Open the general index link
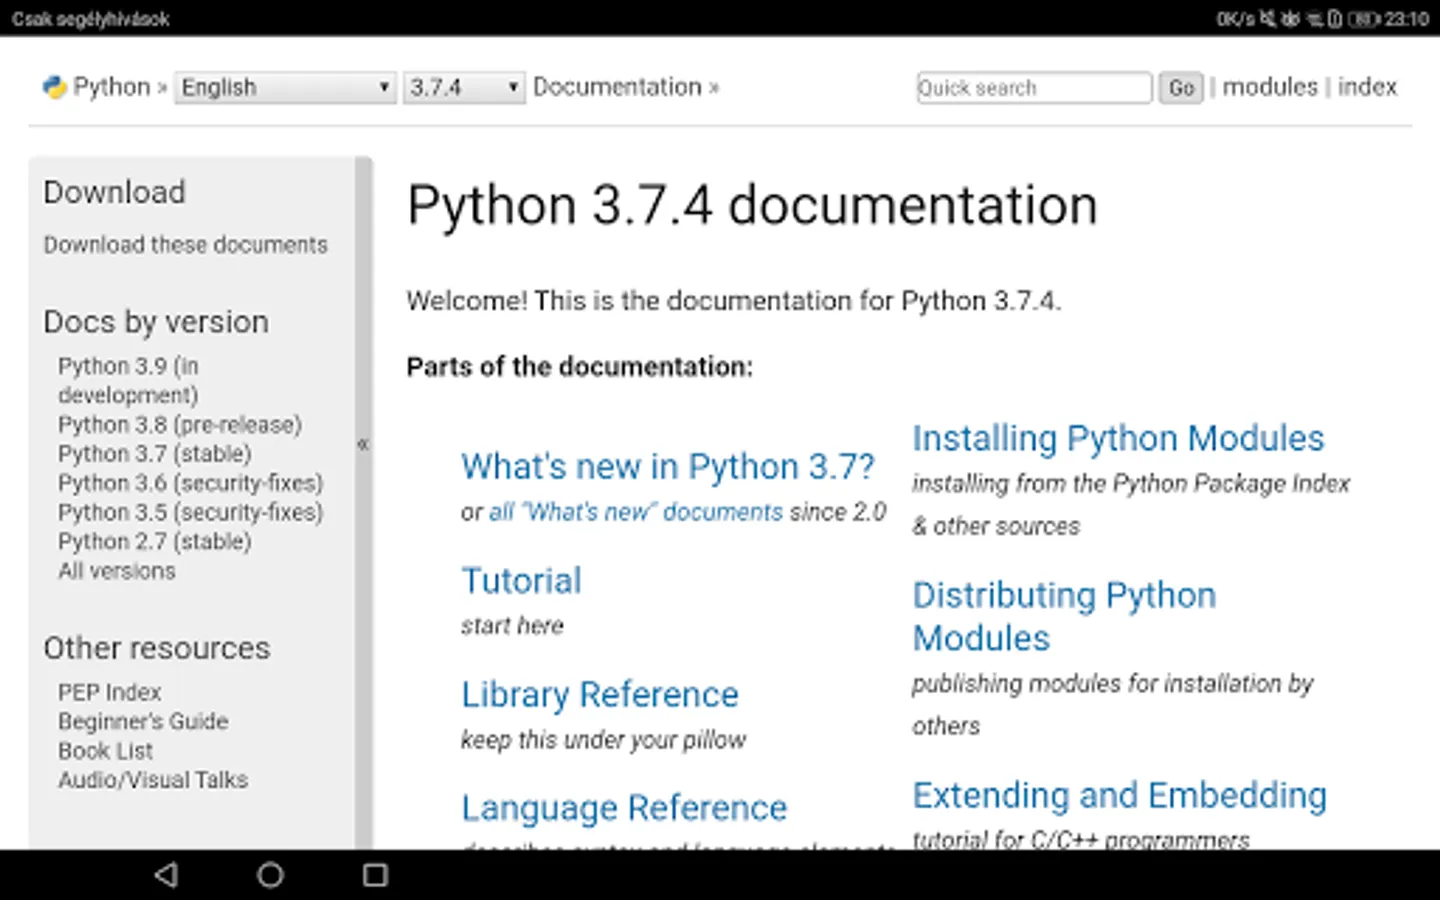The width and height of the screenshot is (1440, 900). 1367,87
